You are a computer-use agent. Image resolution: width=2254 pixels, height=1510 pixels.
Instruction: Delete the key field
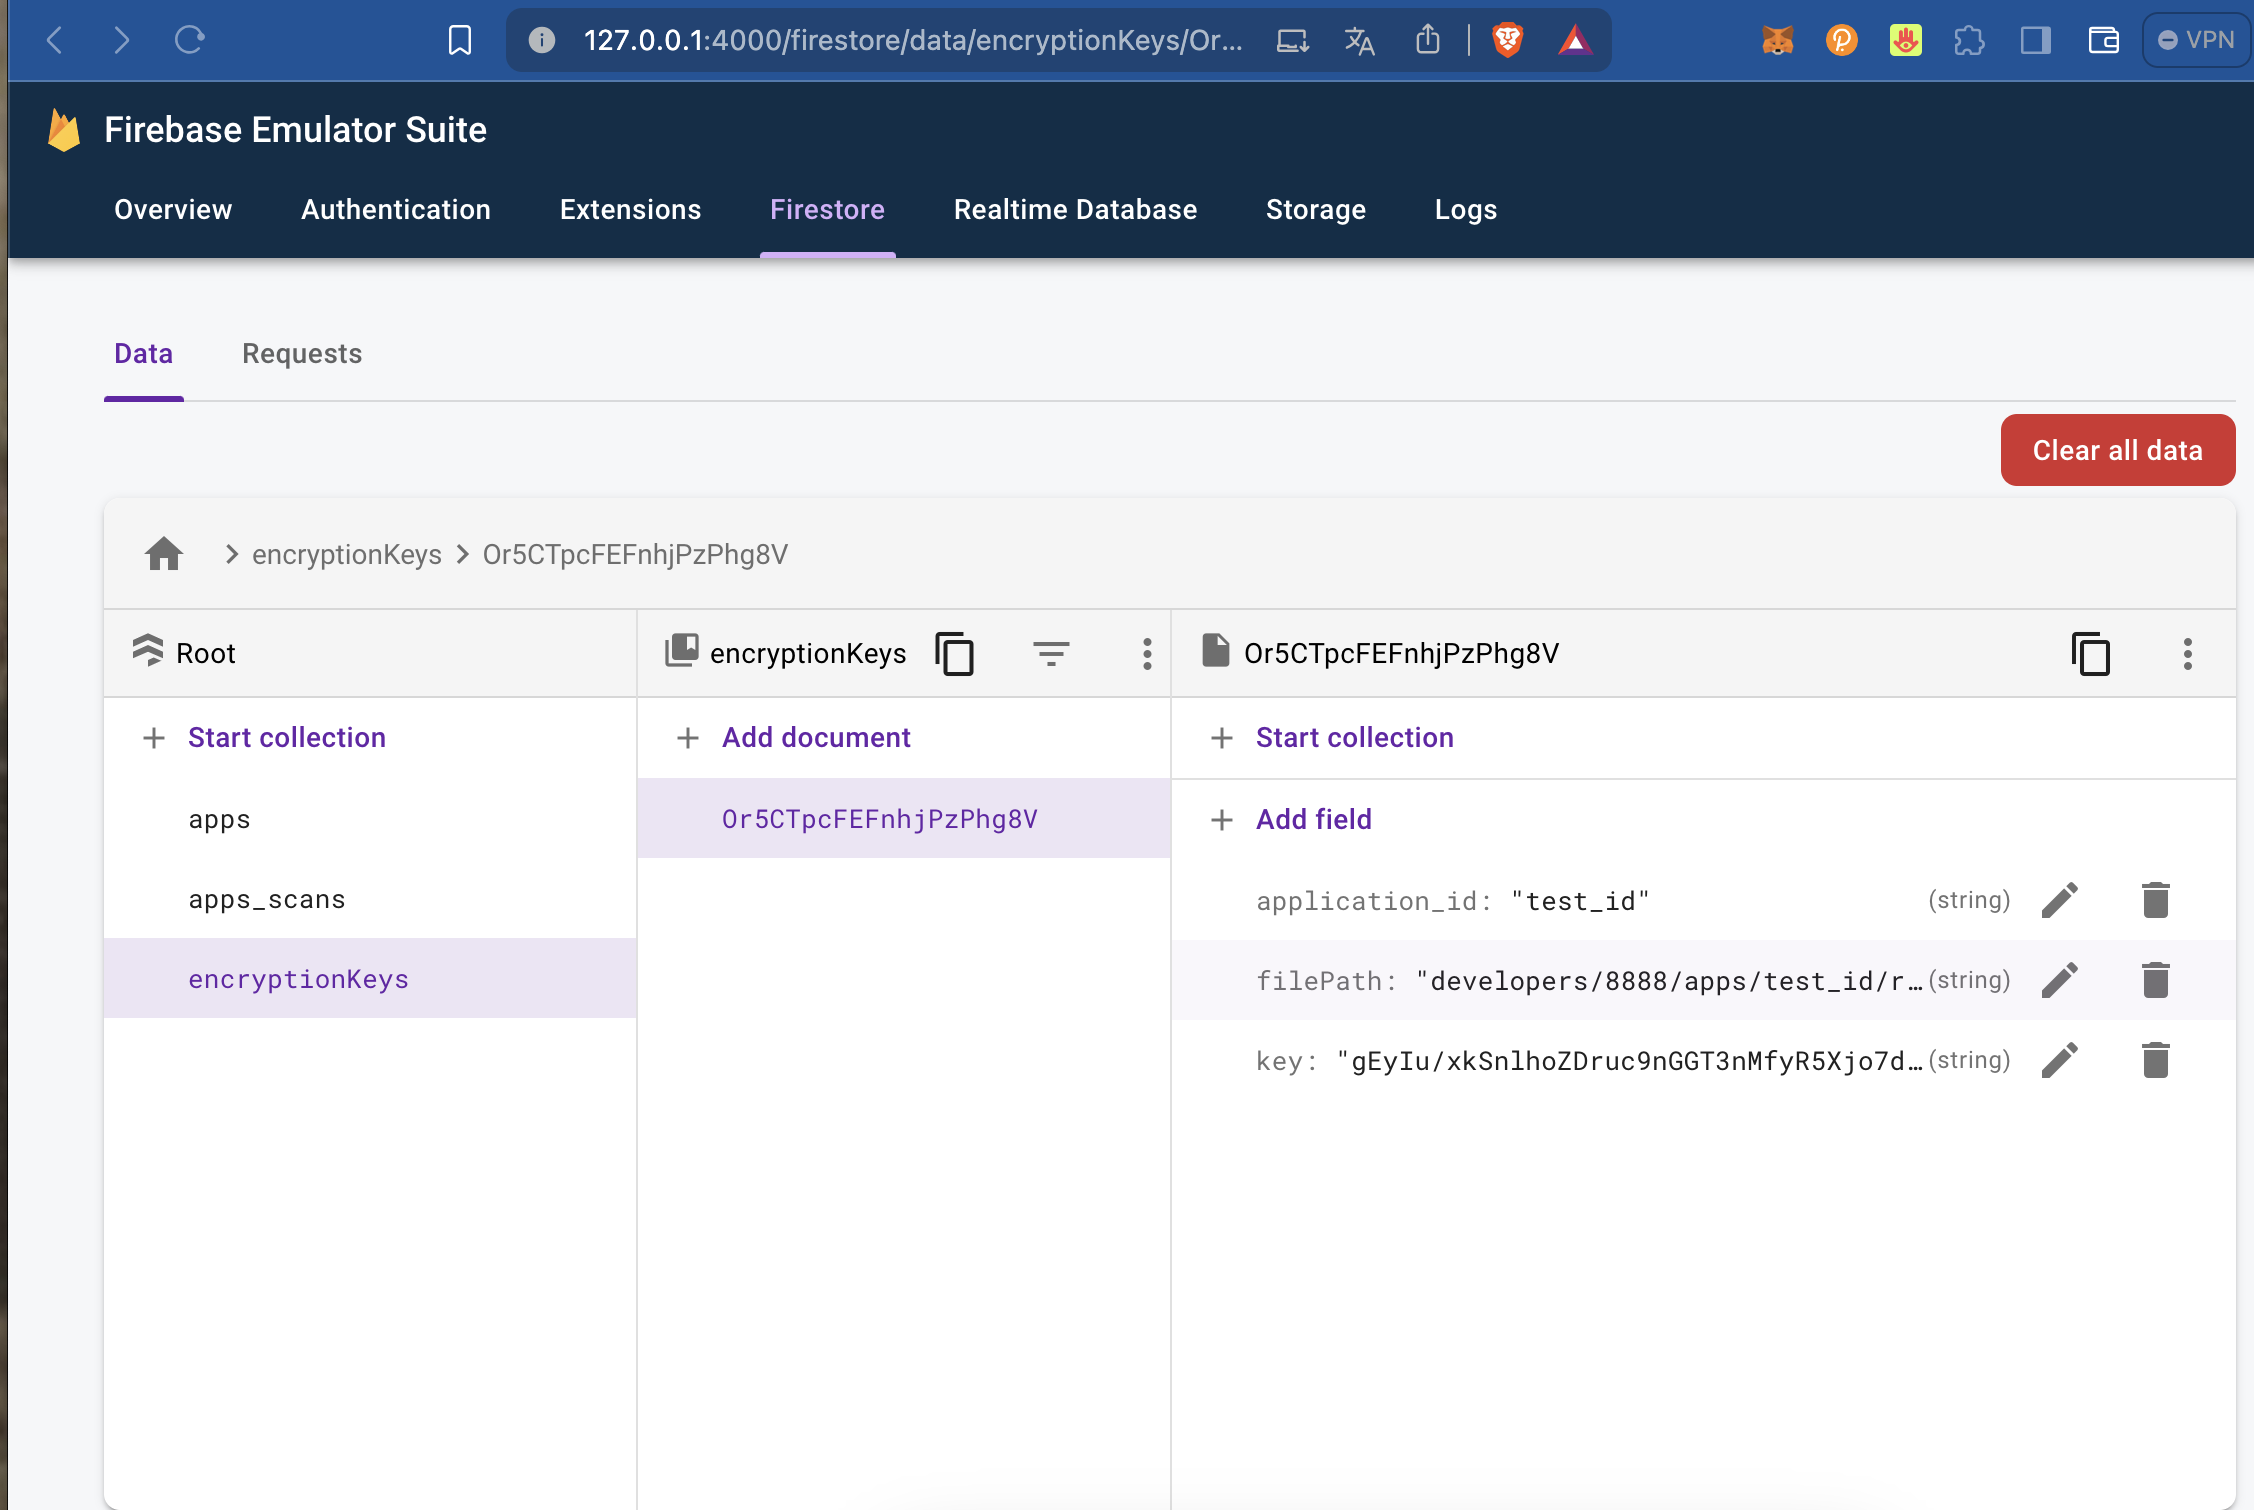click(2155, 1059)
